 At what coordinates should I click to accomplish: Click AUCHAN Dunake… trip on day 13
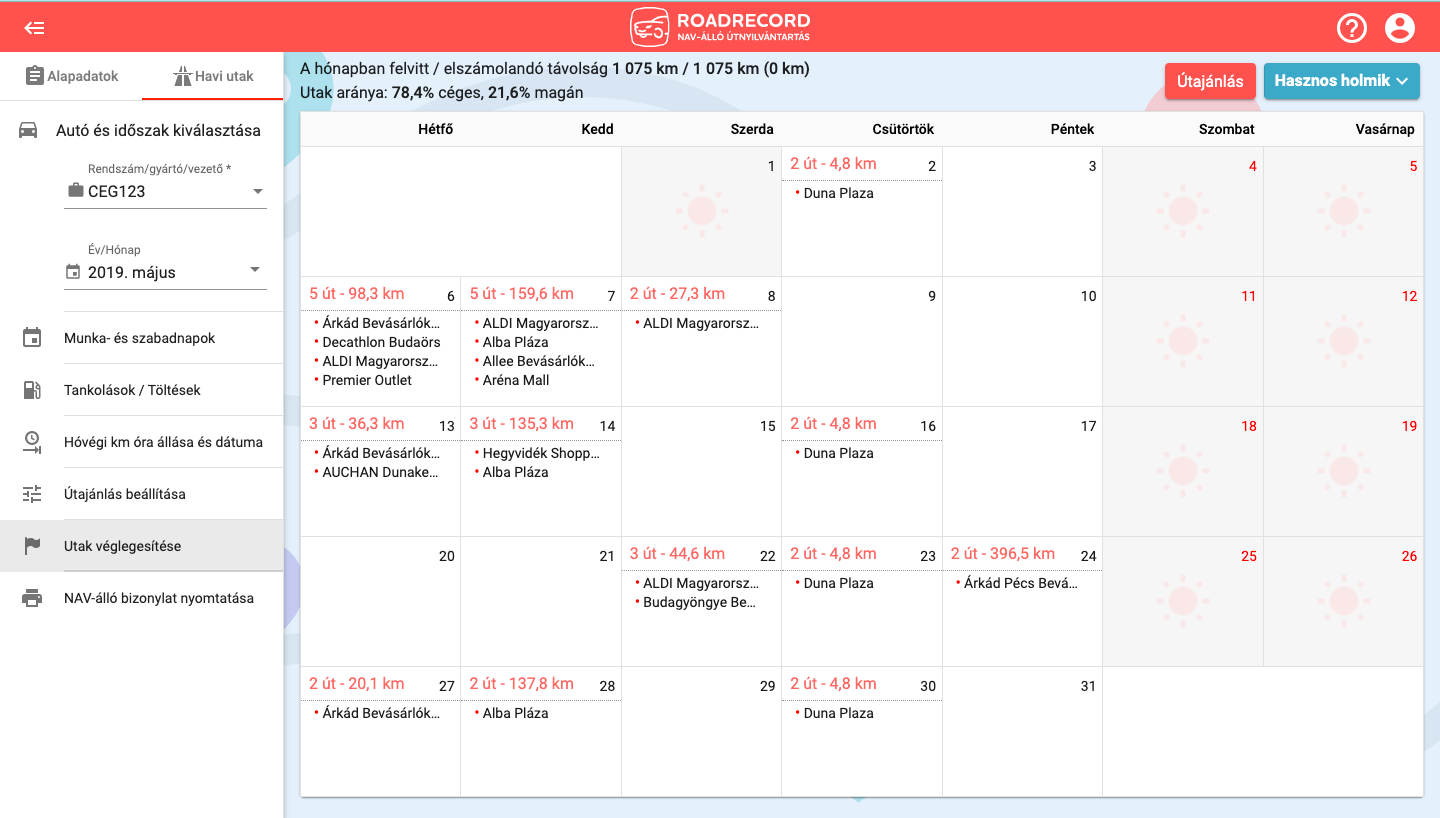[380, 472]
